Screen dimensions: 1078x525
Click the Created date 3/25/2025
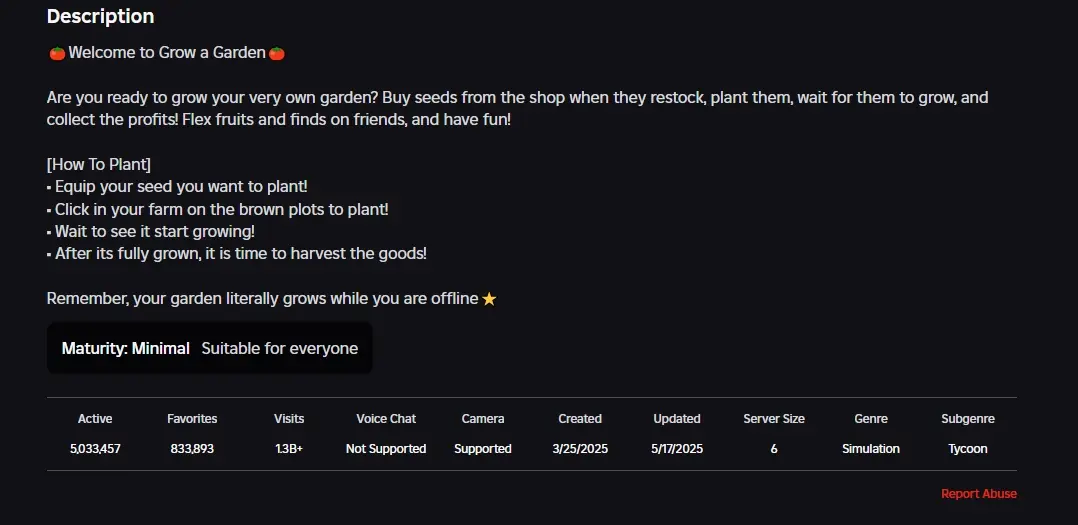580,449
